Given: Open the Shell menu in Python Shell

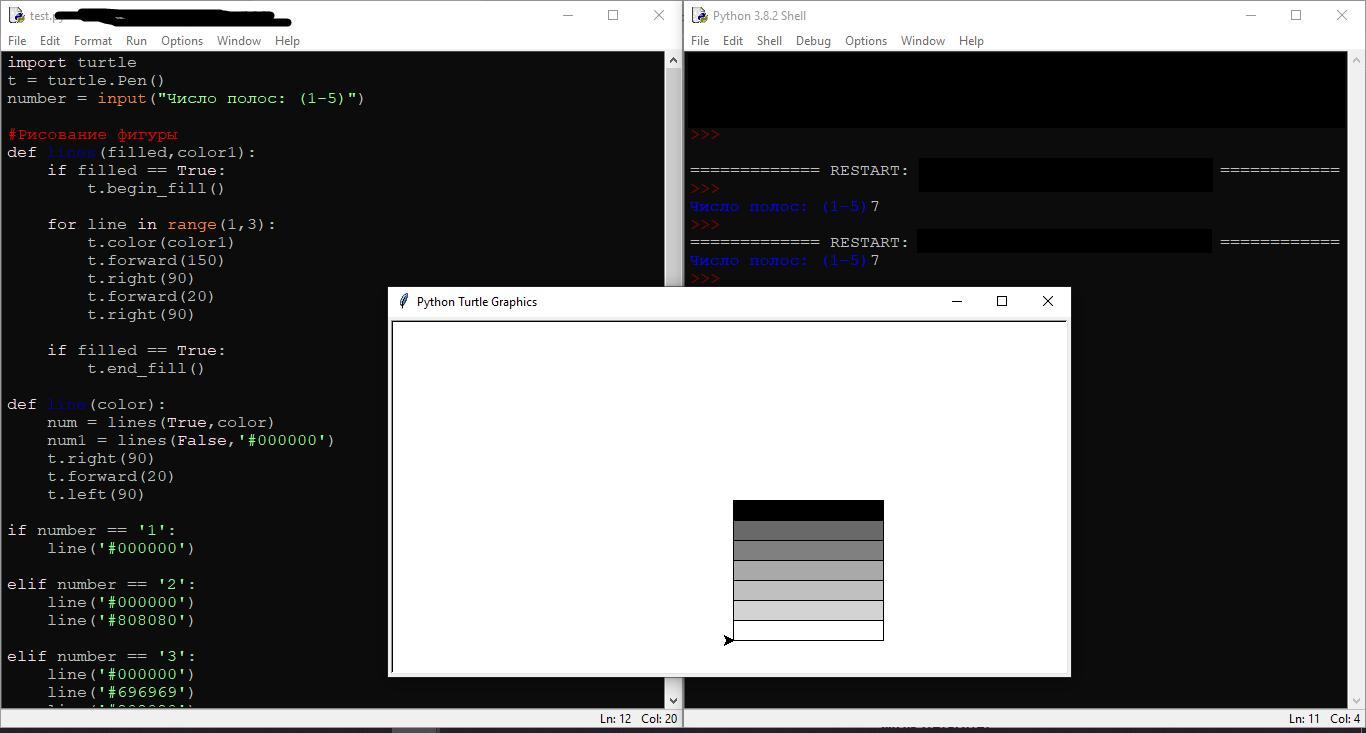Looking at the screenshot, I should [x=769, y=41].
